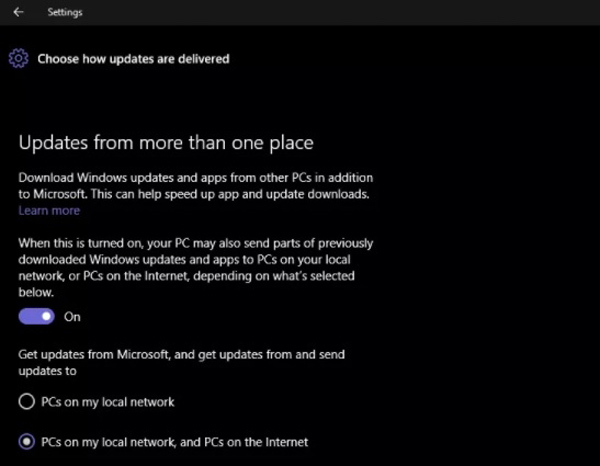Click the dot inside the selected radio button
Screen dimensions: 600x466
coord(26,442)
